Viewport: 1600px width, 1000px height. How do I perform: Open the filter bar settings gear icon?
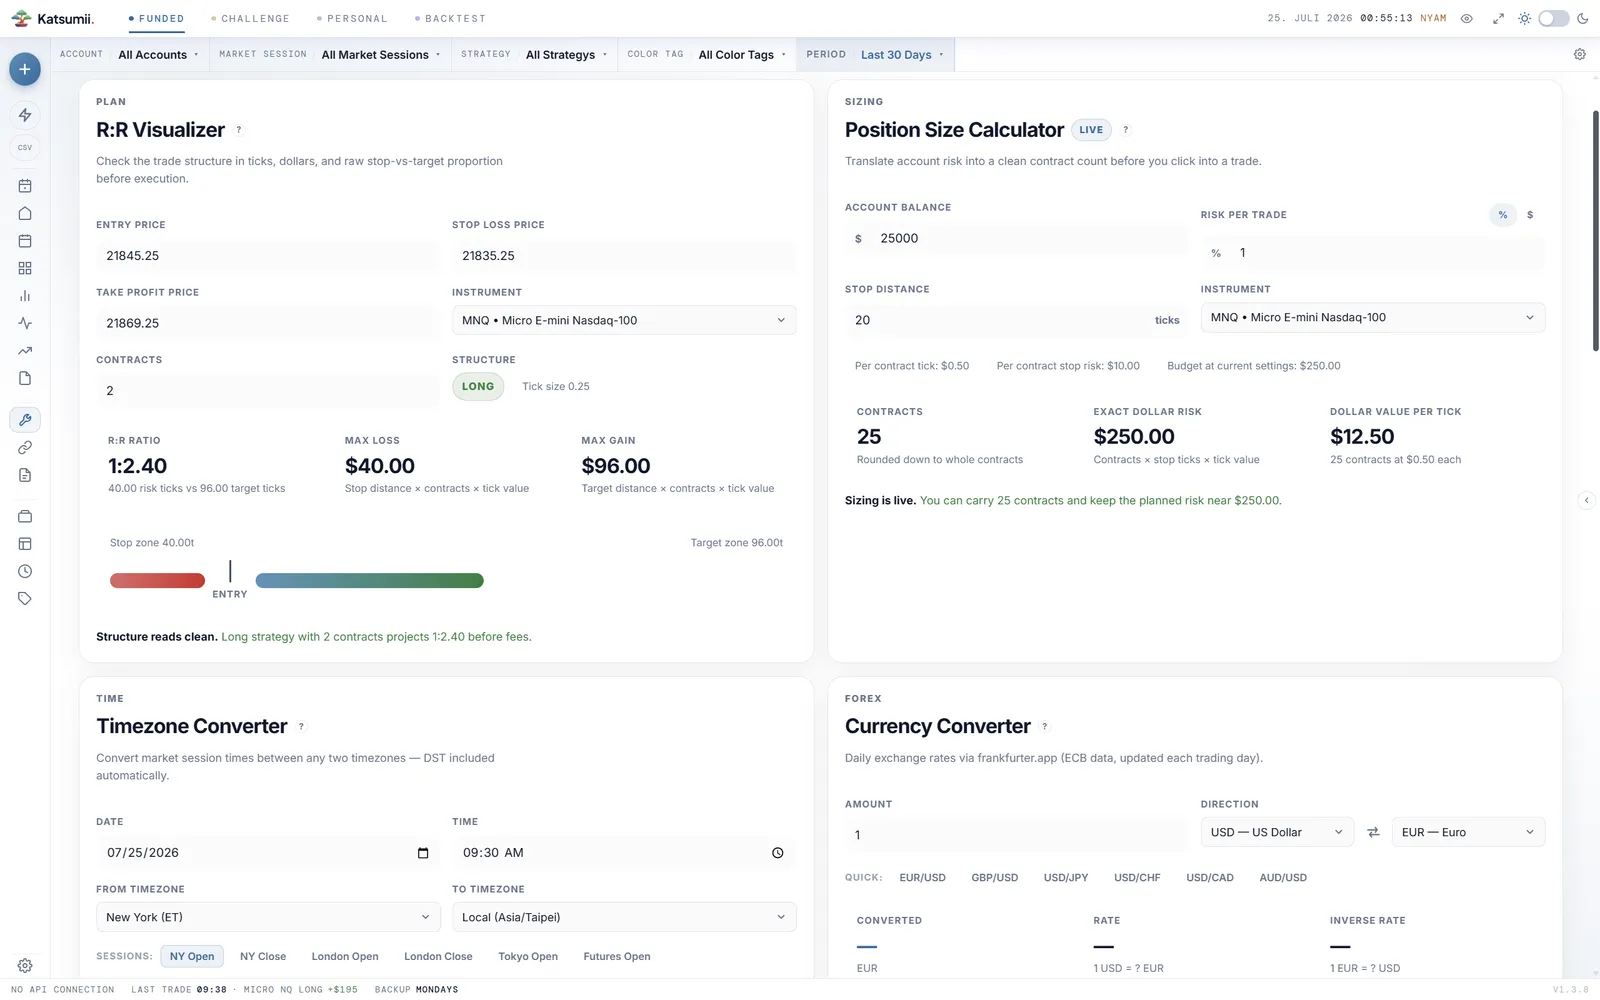click(x=1580, y=54)
